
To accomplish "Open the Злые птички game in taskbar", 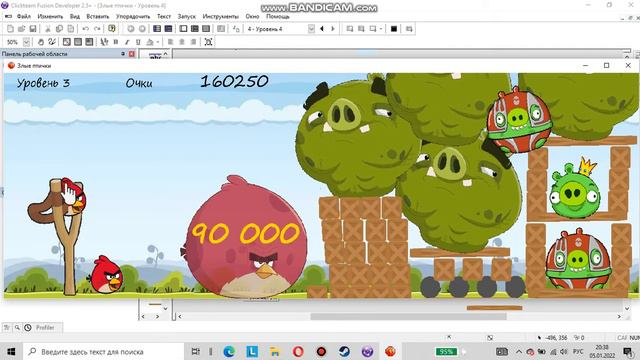I will [x=390, y=351].
